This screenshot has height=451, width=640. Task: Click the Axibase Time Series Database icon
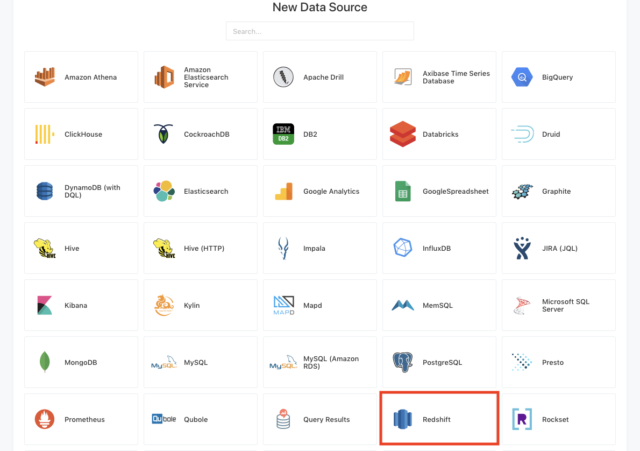point(403,77)
